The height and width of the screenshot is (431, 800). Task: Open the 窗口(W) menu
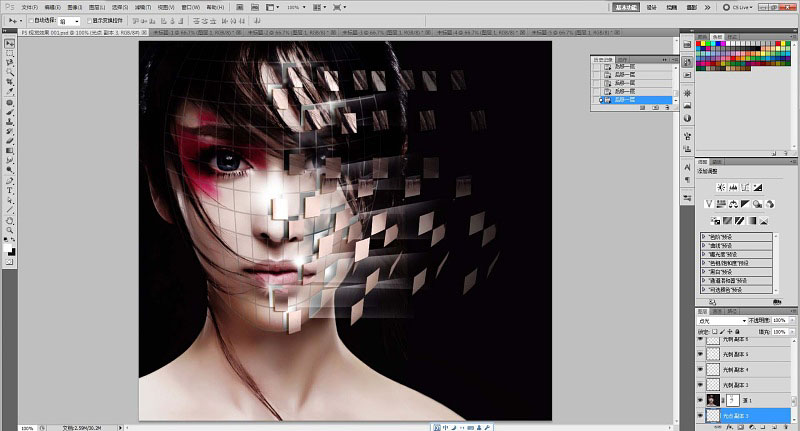[x=191, y=7]
